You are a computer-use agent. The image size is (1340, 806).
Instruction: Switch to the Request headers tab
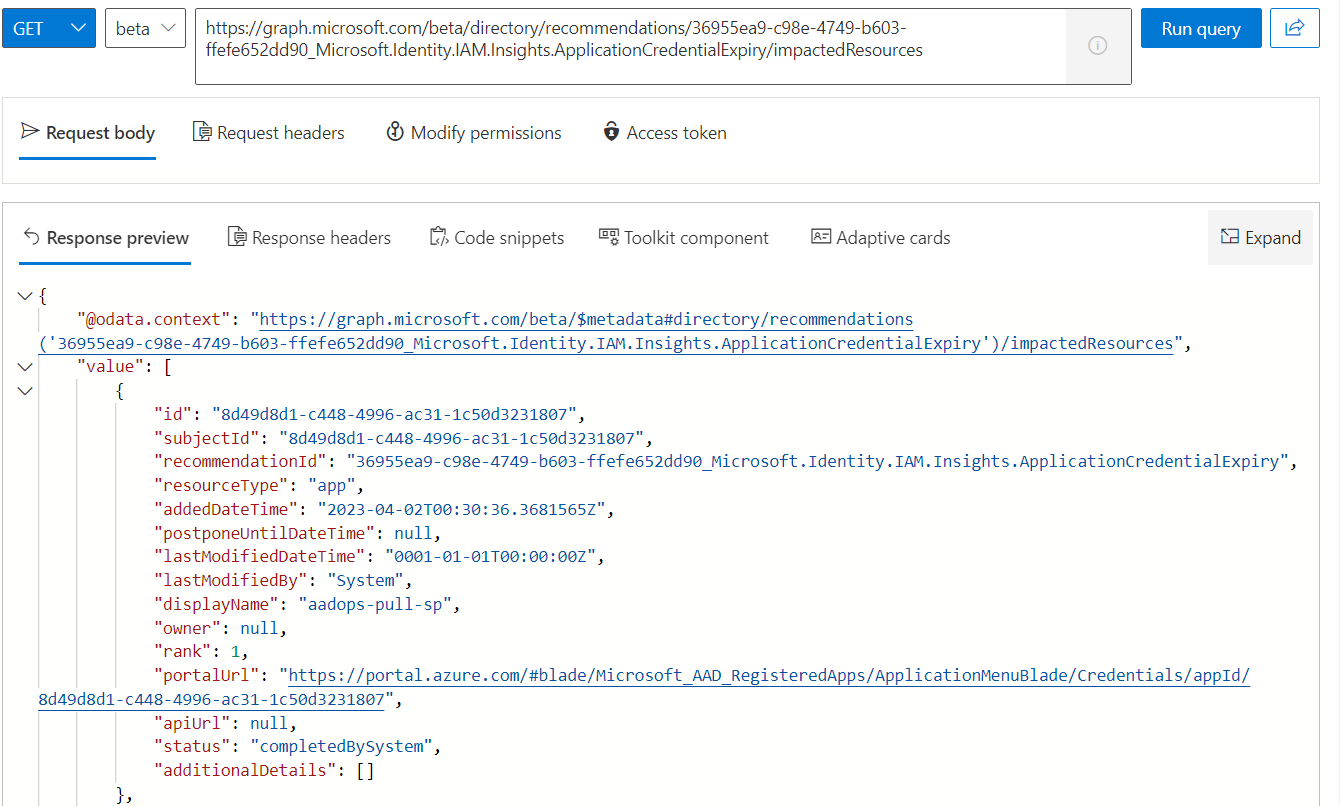click(268, 133)
